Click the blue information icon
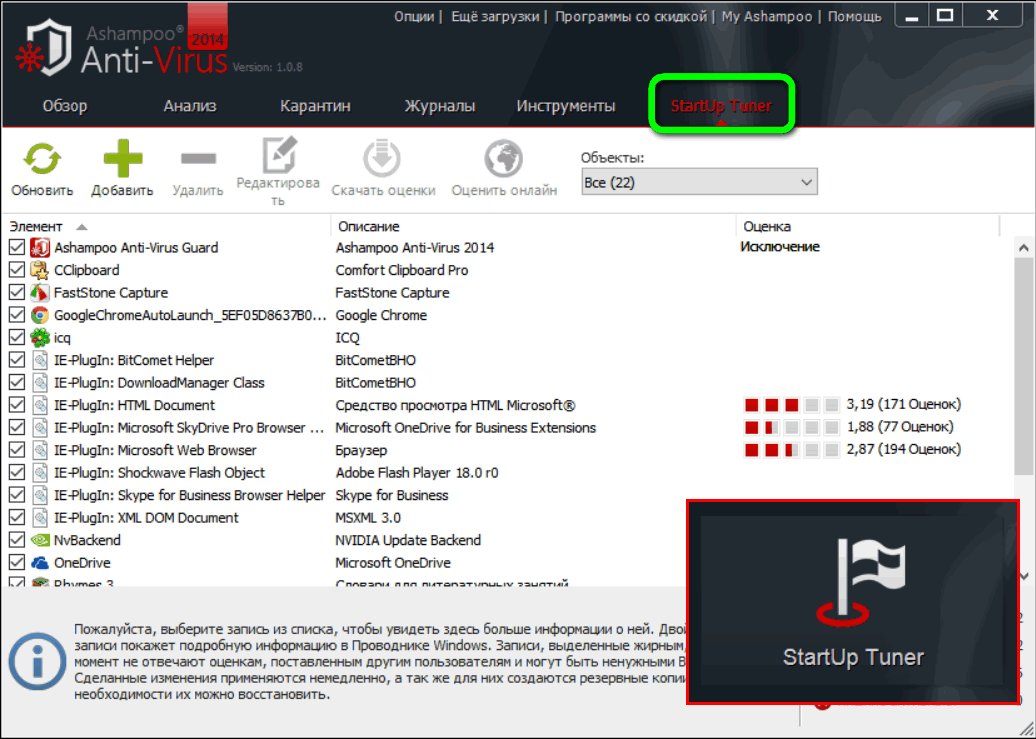This screenshot has width=1036, height=739. [37, 662]
